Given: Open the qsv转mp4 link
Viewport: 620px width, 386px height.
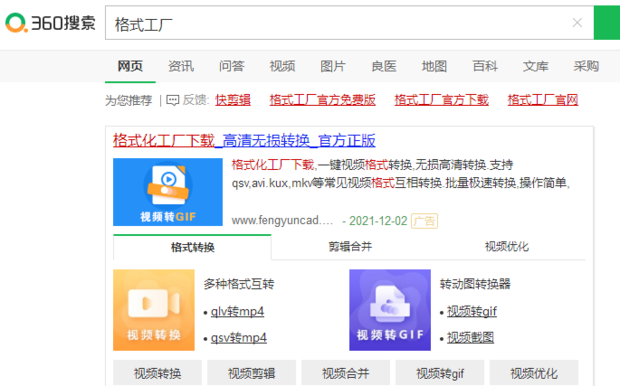Looking at the screenshot, I should pos(239,338).
